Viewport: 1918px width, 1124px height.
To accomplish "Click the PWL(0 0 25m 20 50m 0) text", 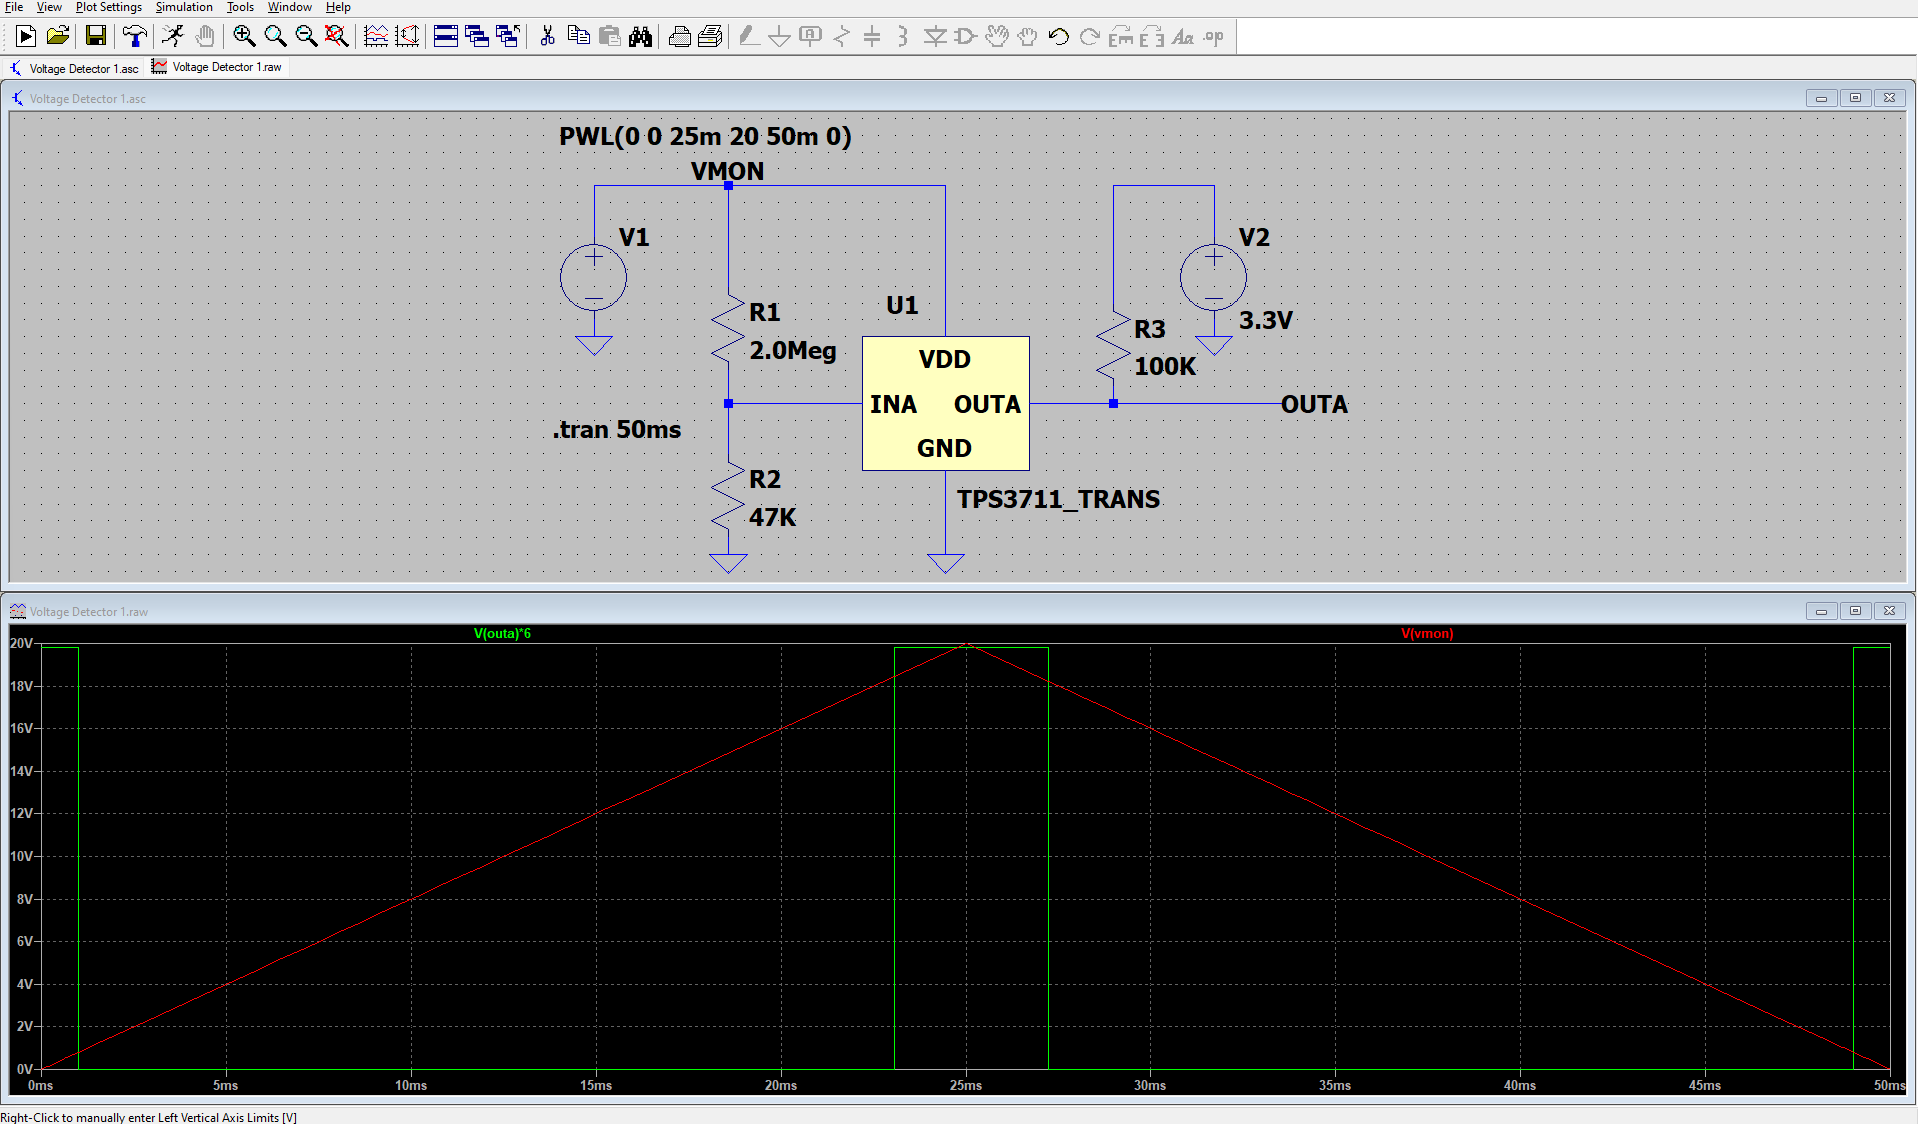I will [705, 136].
